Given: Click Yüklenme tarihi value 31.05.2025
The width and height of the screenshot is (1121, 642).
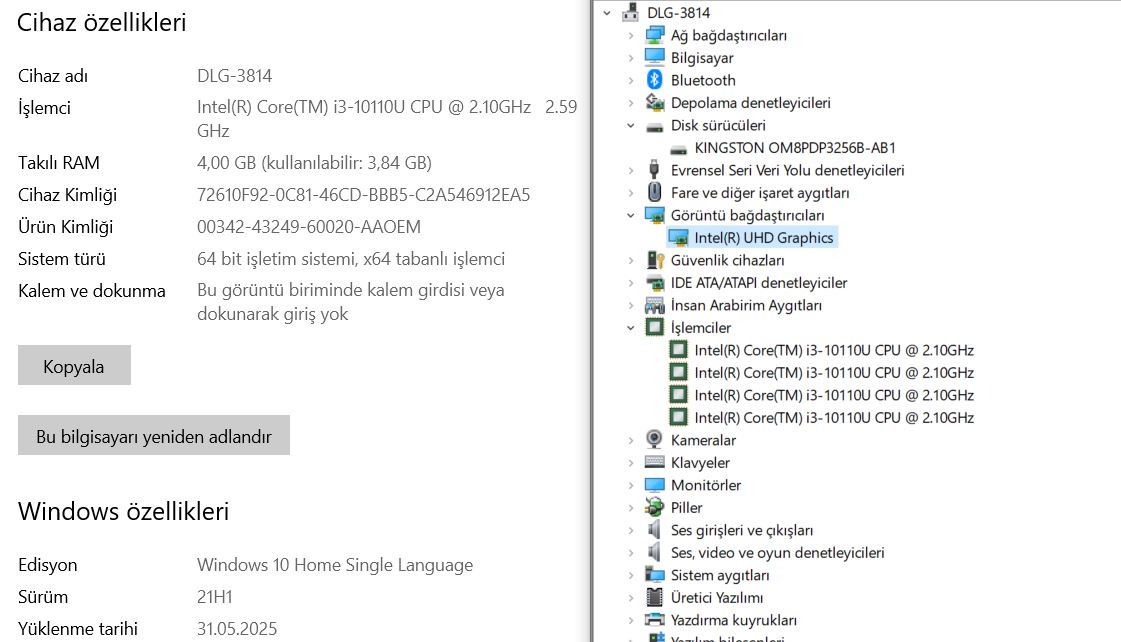Looking at the screenshot, I should (x=237, y=628).
